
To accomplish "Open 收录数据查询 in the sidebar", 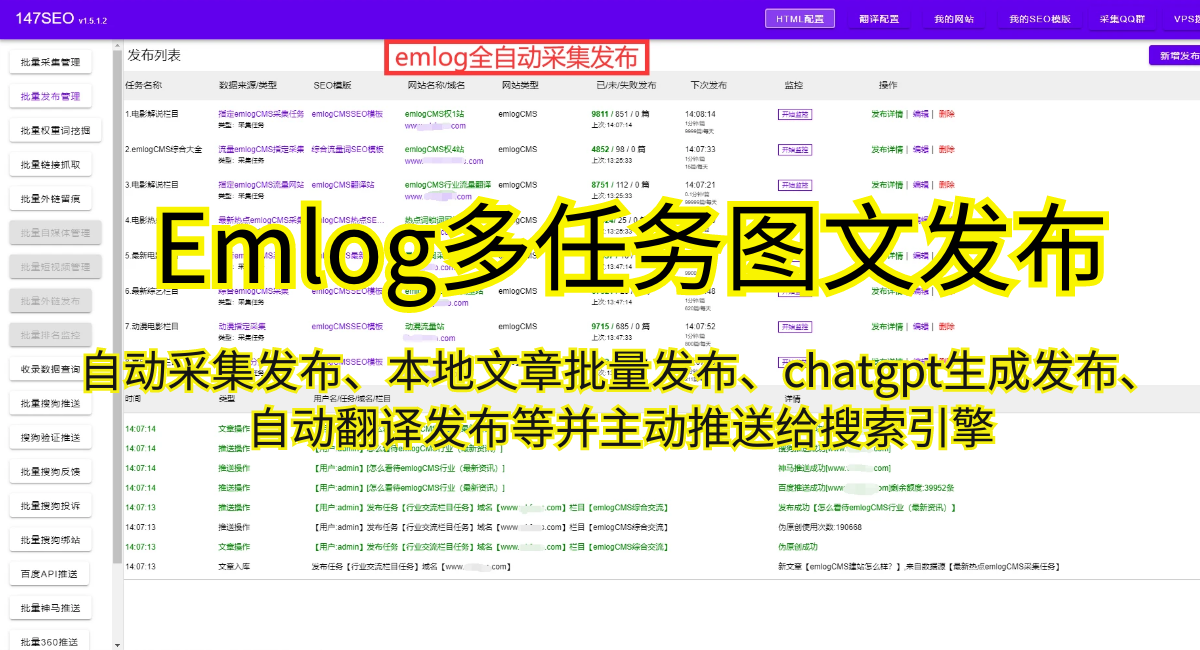I will click(x=50, y=369).
